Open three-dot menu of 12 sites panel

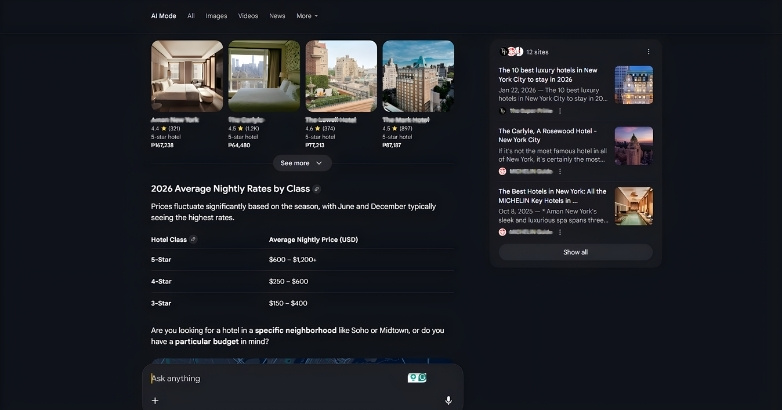pos(648,51)
